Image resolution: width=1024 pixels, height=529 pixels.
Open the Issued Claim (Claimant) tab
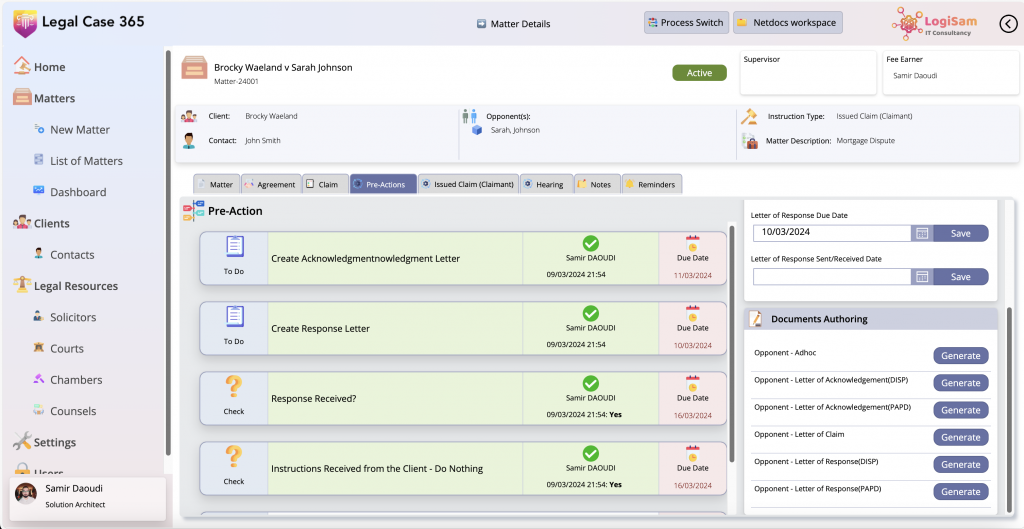click(x=467, y=184)
